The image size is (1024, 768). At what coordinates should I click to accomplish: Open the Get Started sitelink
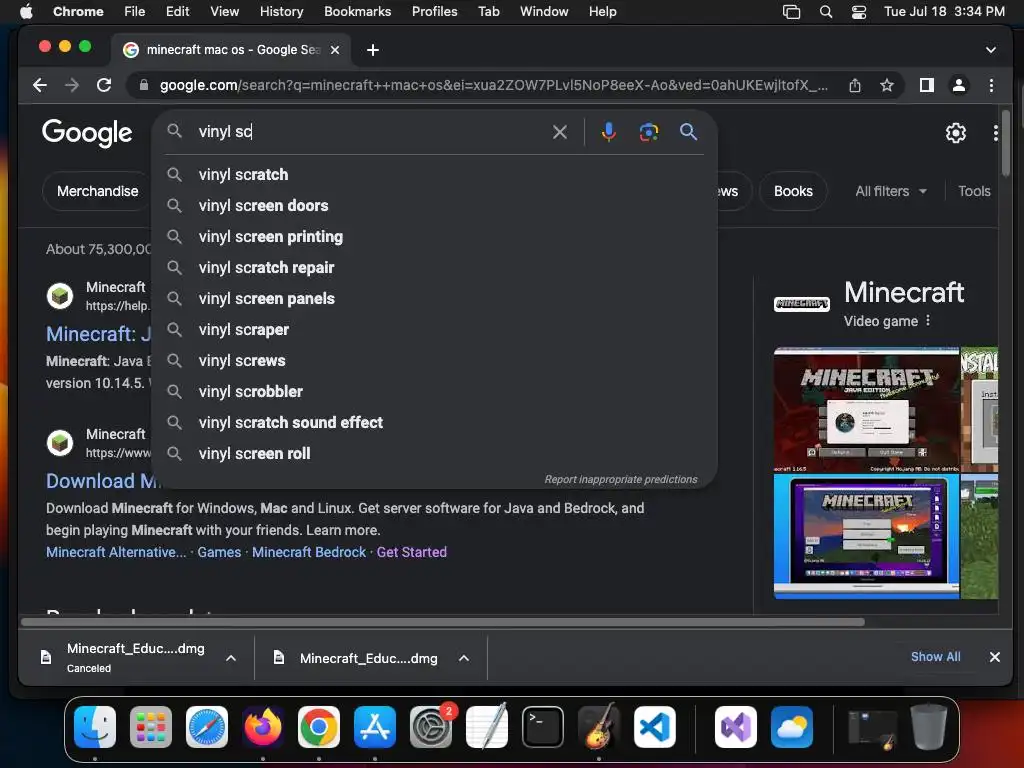click(x=411, y=552)
